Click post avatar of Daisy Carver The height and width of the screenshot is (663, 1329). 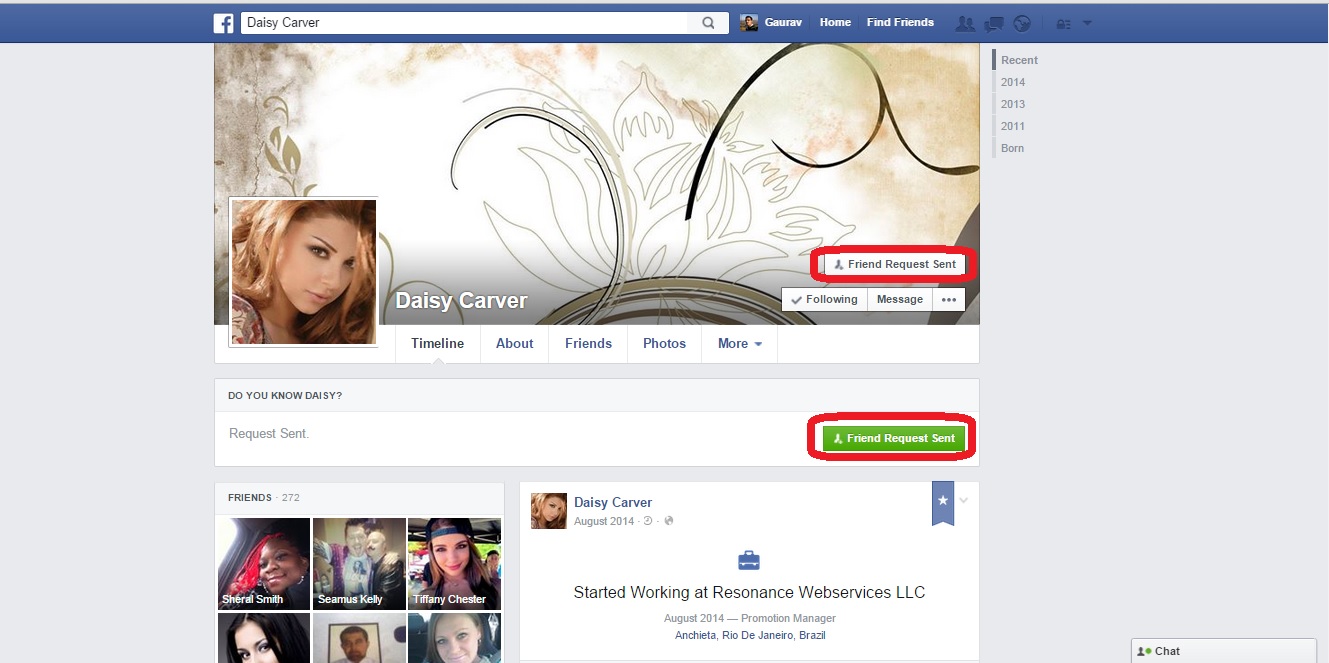click(x=549, y=510)
